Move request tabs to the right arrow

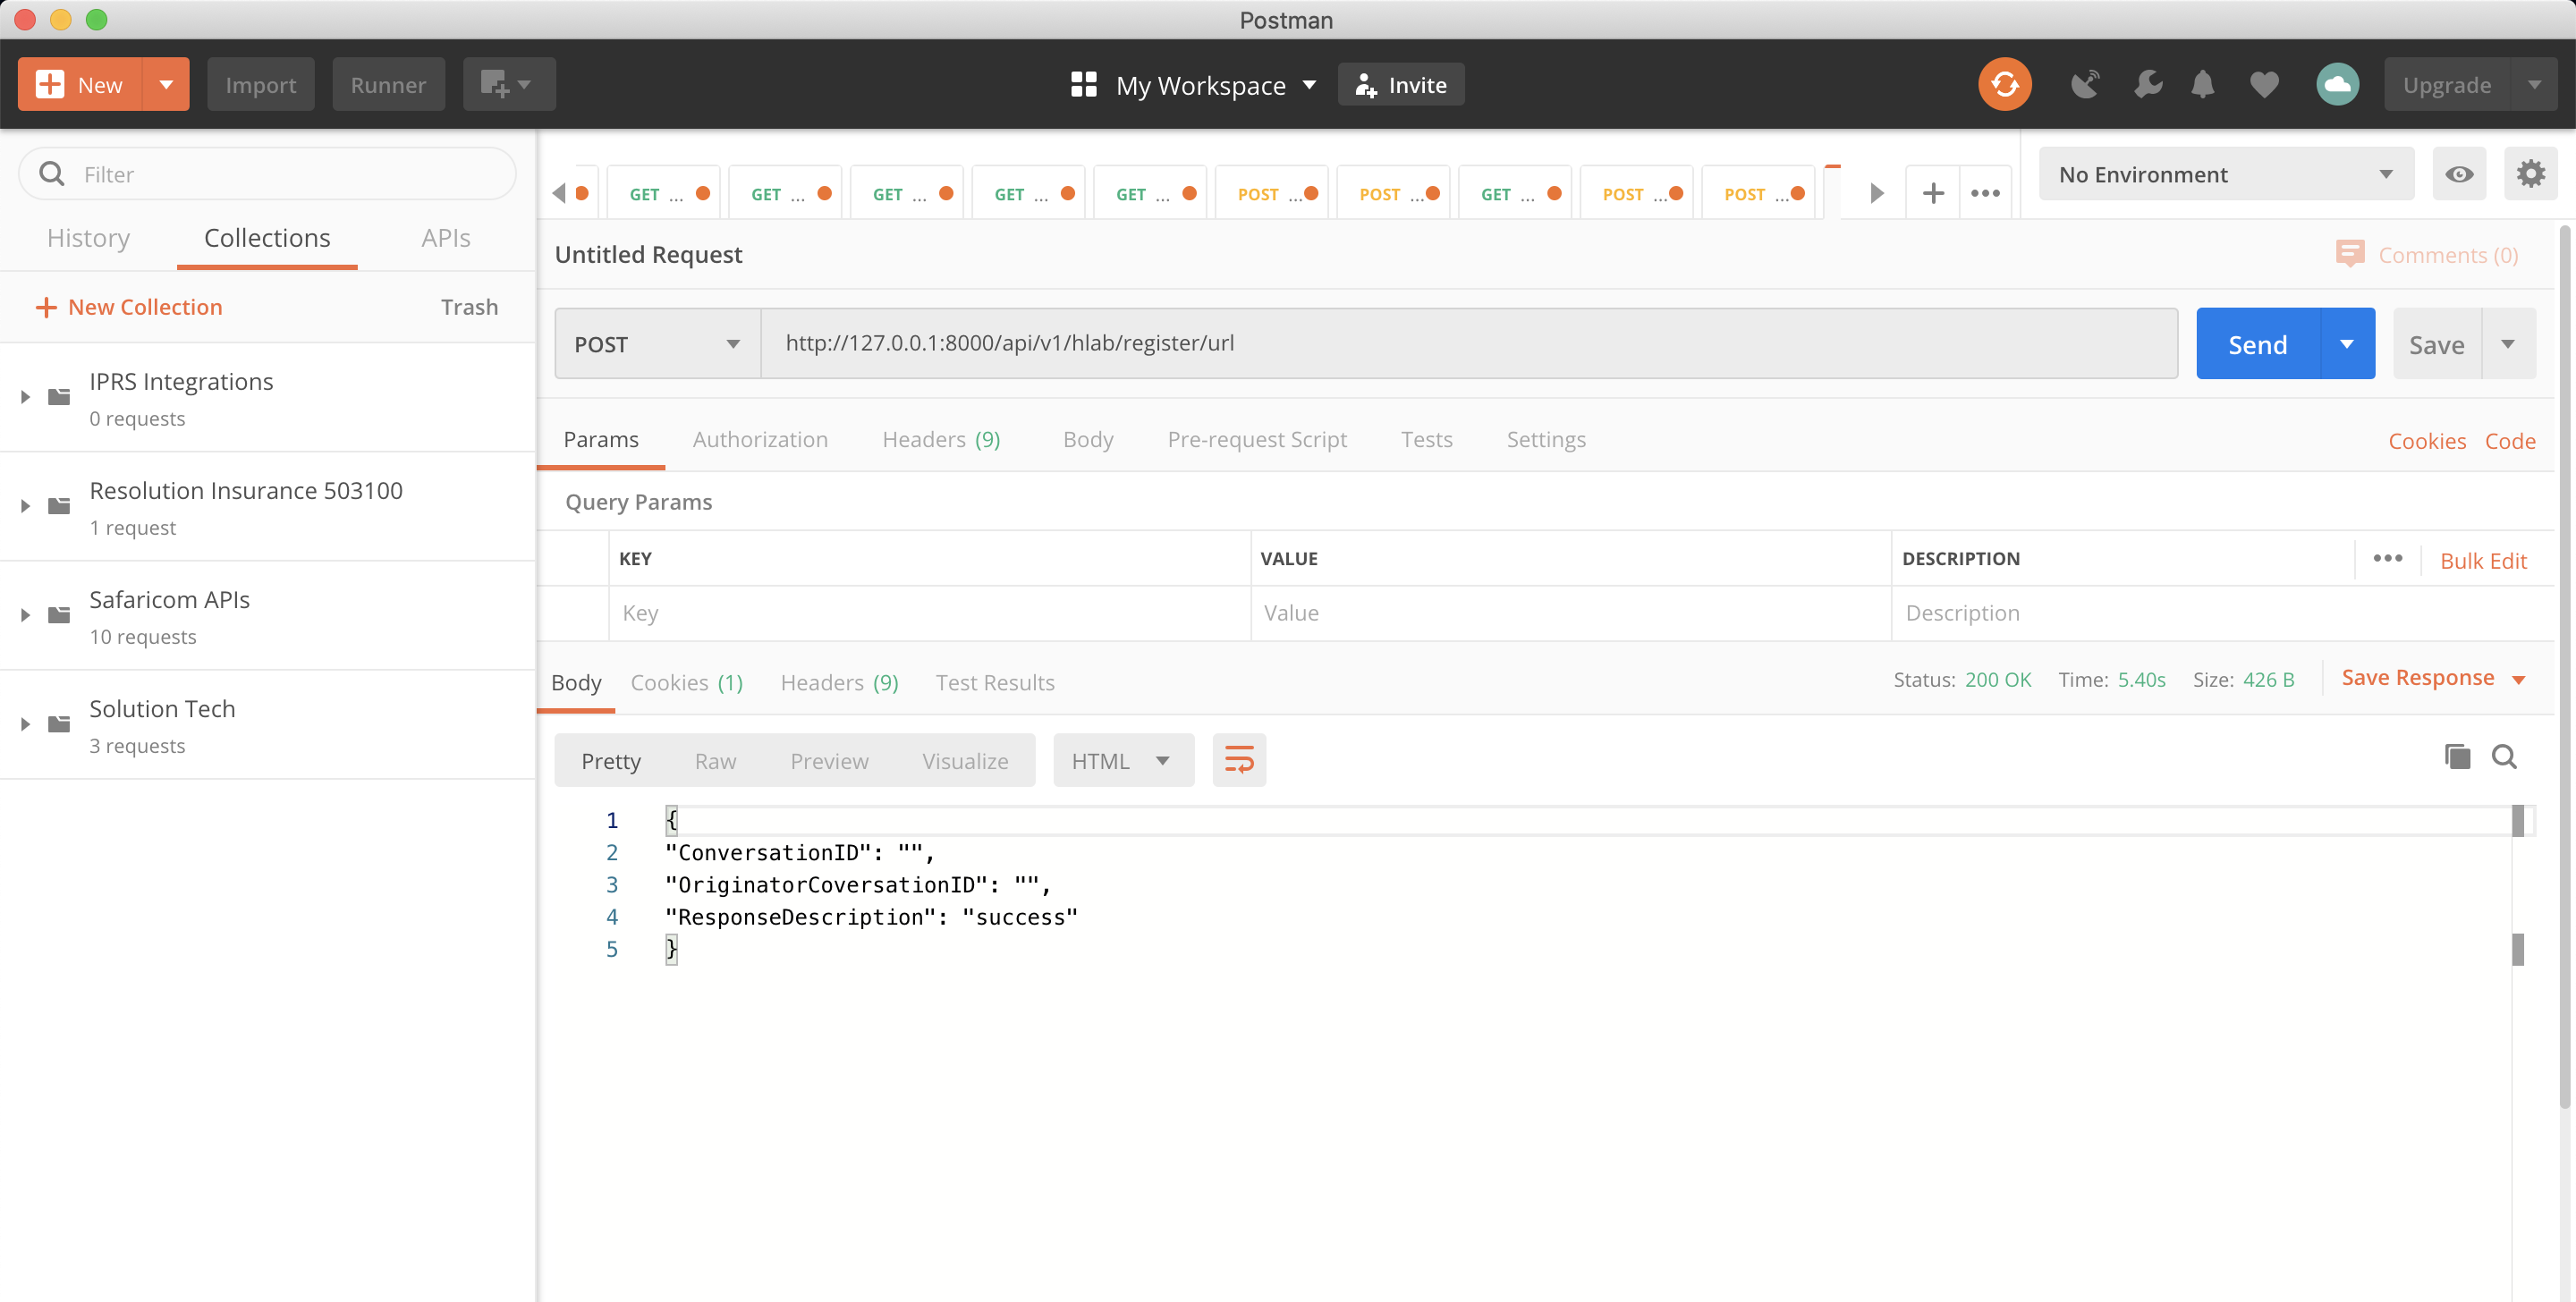[x=1877, y=193]
